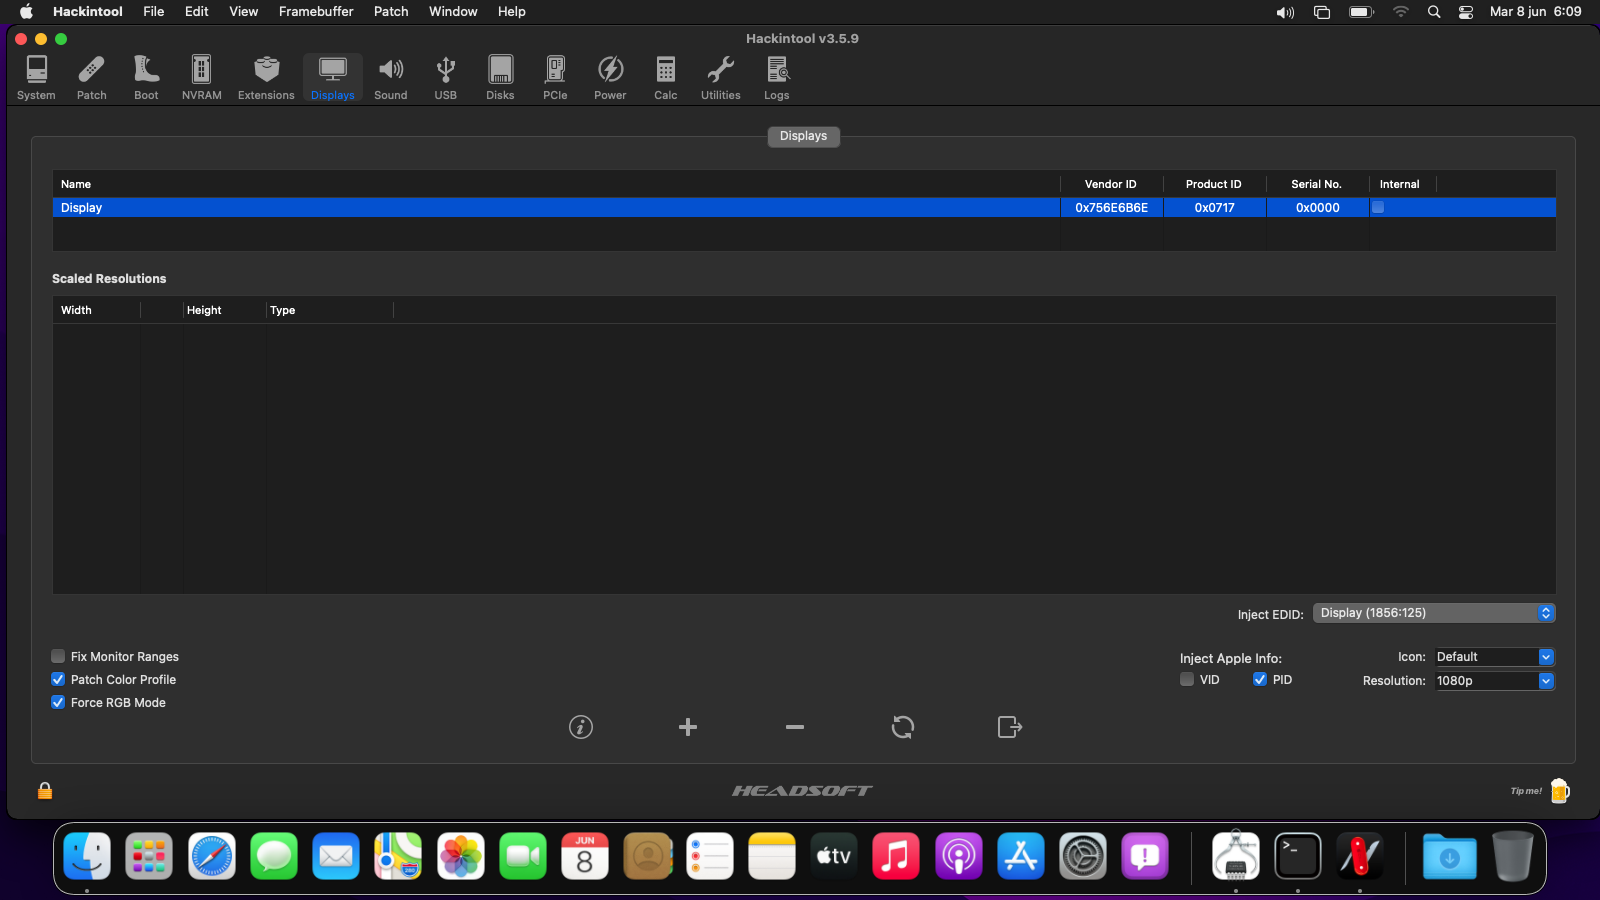
Task: Switch to the Boot section
Action: [x=146, y=78]
